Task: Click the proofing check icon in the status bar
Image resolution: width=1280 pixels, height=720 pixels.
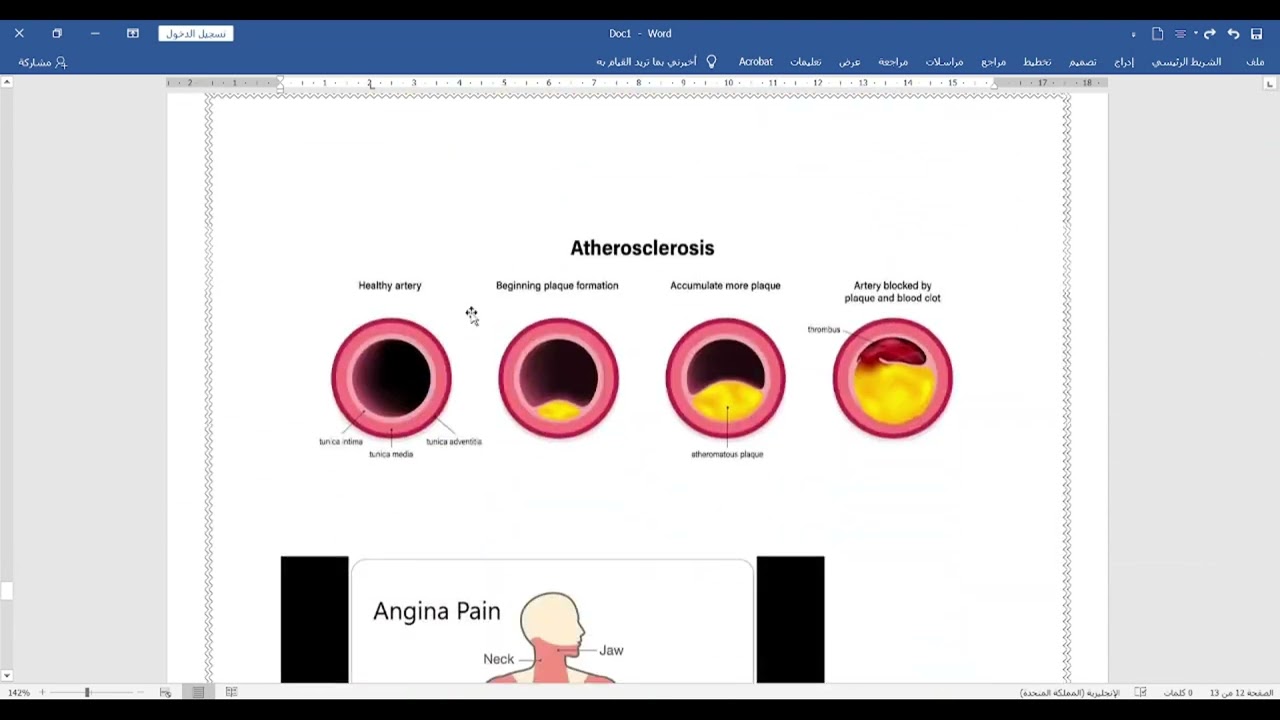Action: (x=1140, y=692)
